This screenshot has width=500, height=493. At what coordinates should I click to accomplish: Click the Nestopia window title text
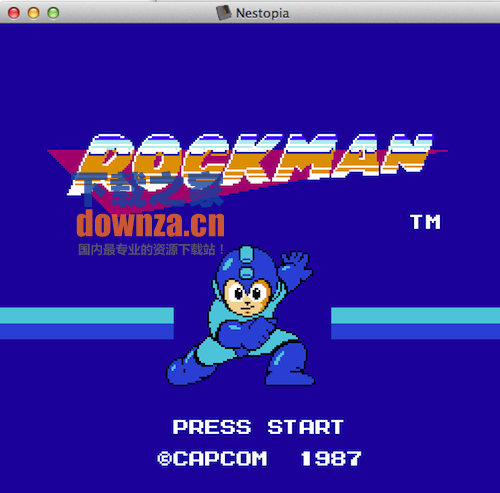pyautogui.click(x=262, y=13)
